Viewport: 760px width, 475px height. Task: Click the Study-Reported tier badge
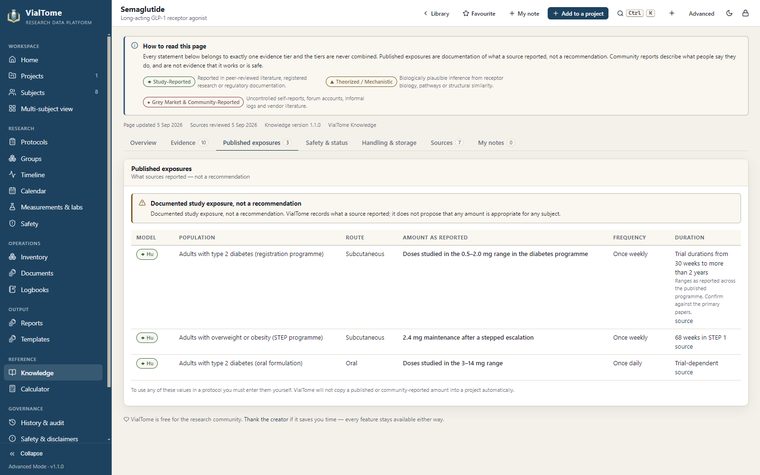click(169, 82)
